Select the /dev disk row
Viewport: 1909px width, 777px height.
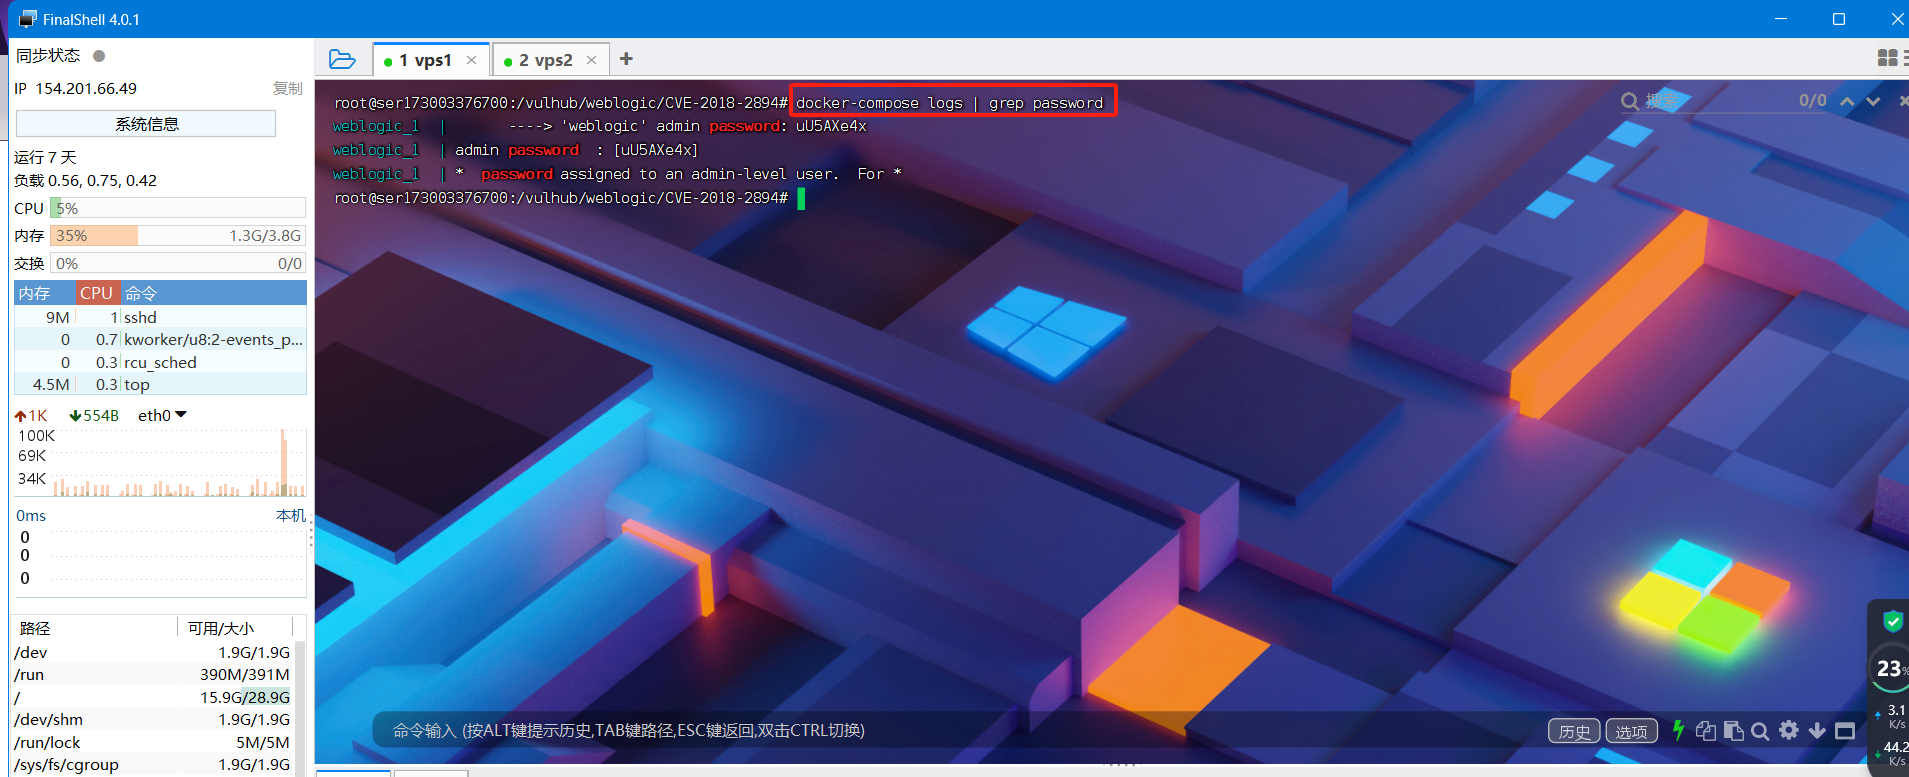(x=152, y=652)
